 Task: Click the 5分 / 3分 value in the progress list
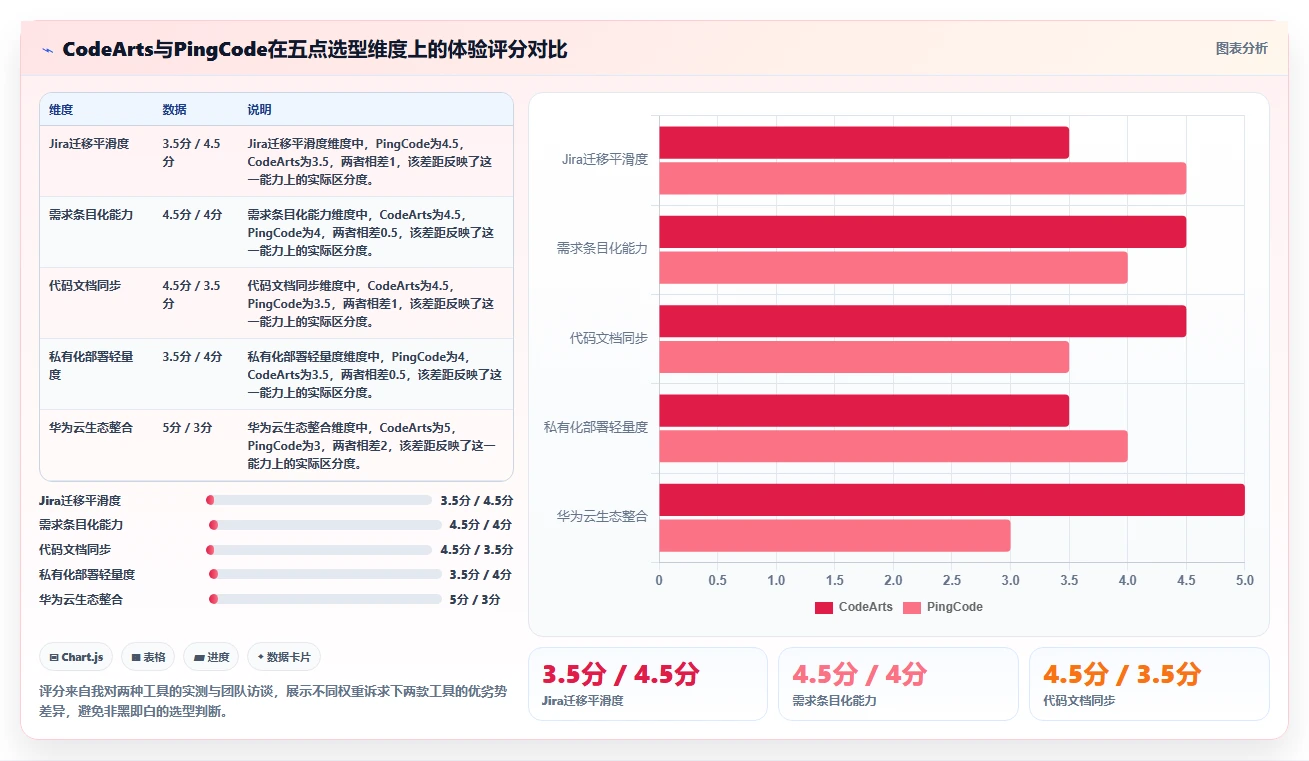[475, 599]
